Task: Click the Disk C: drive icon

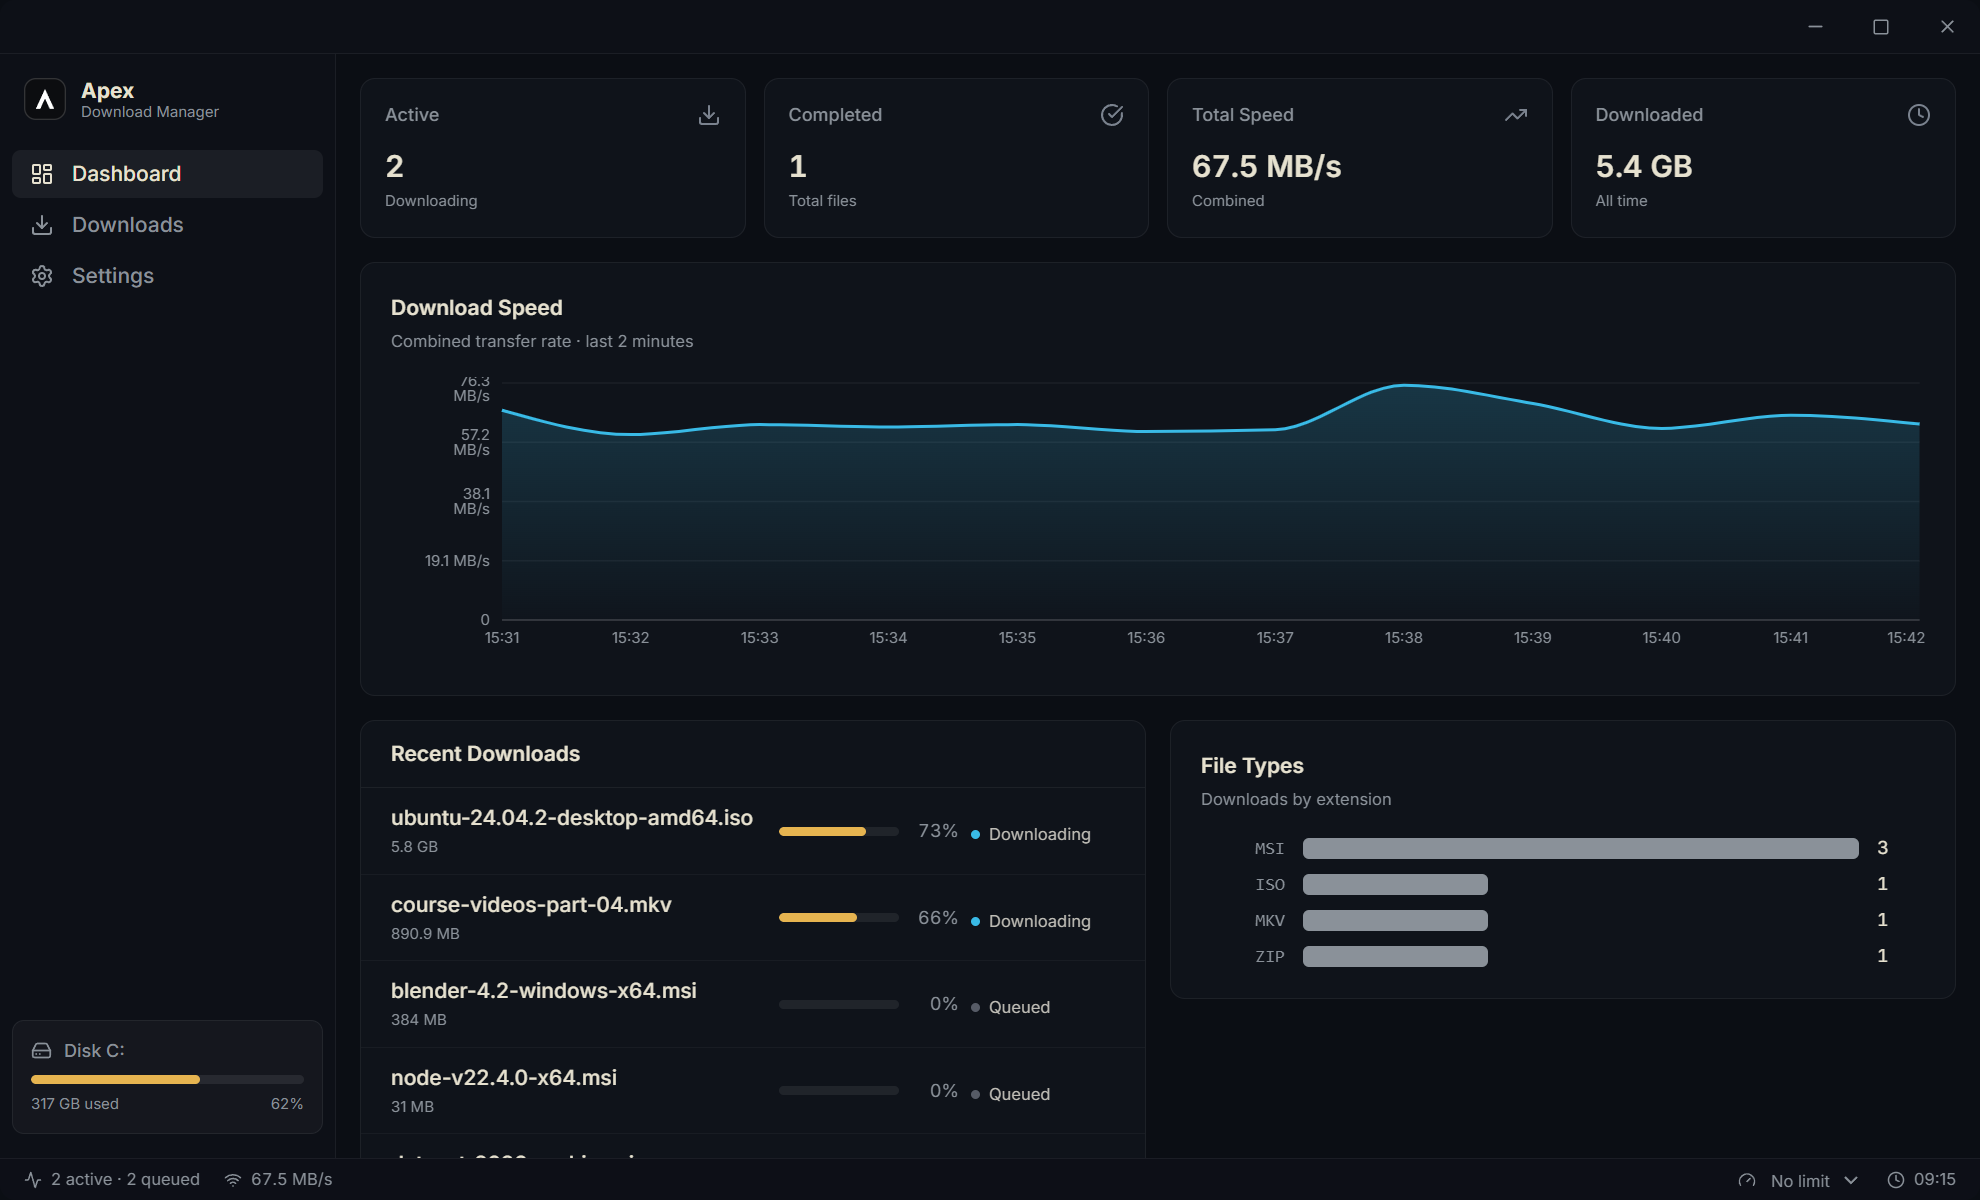Action: tap(41, 1051)
